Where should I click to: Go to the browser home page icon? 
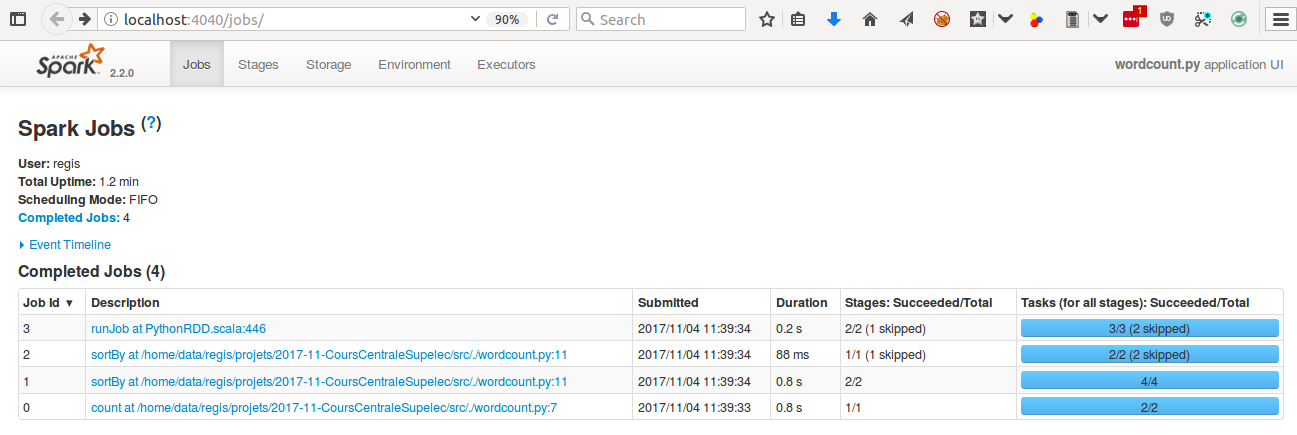point(870,19)
